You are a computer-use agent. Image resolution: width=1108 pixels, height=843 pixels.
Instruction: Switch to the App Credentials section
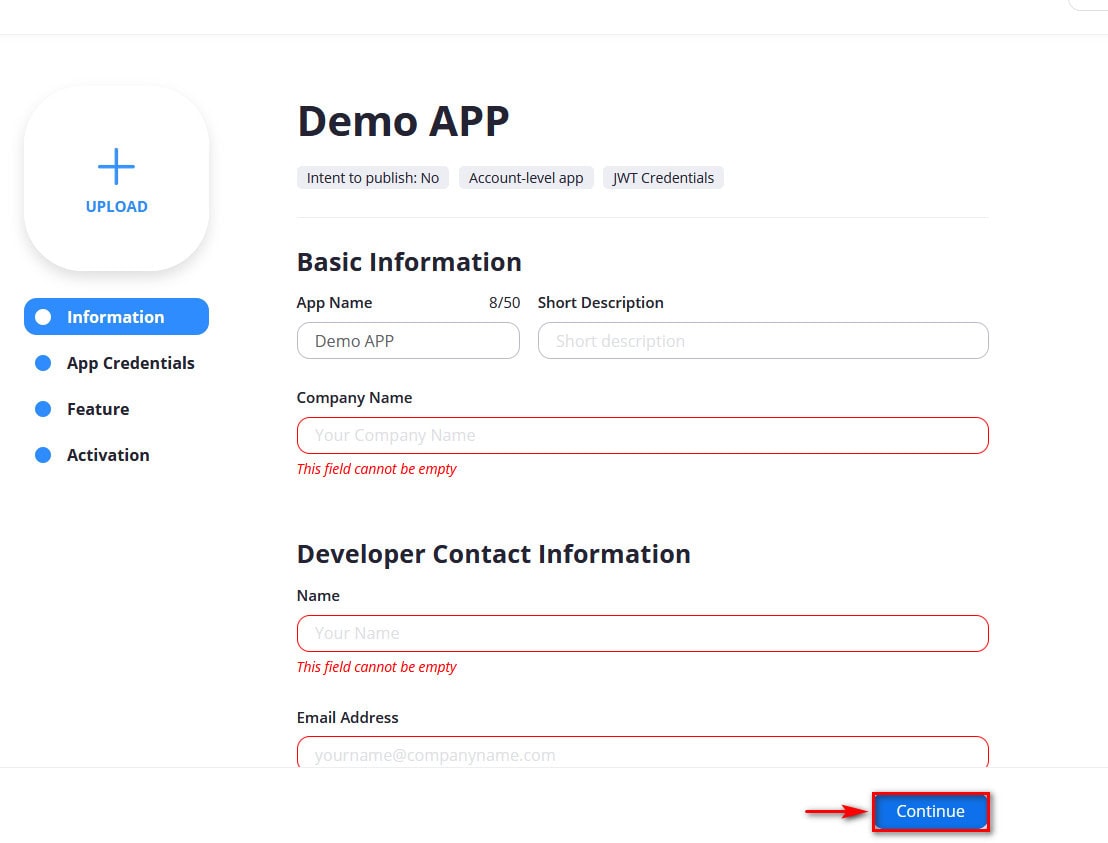tap(130, 363)
